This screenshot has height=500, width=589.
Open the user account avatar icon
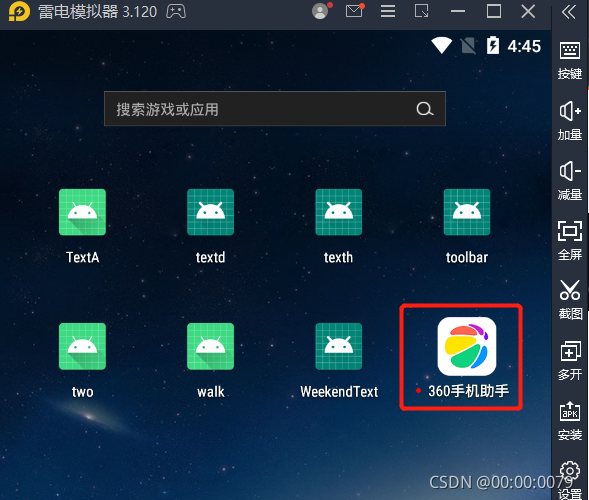tap(320, 11)
